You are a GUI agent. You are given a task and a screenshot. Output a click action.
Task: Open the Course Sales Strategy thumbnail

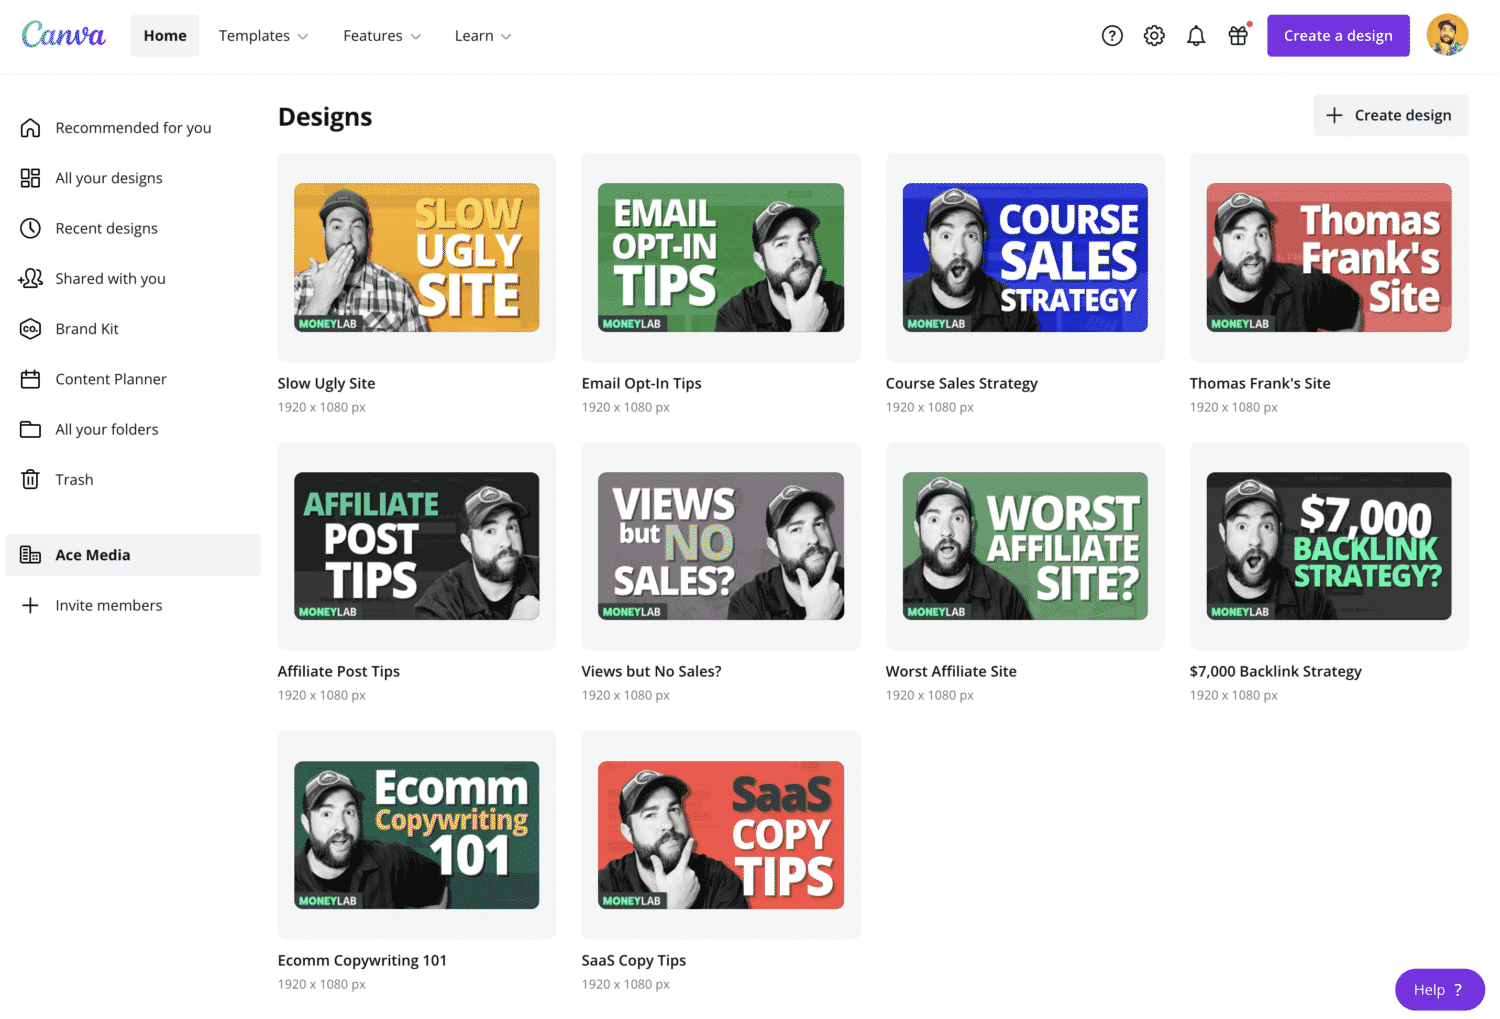[x=1025, y=257]
